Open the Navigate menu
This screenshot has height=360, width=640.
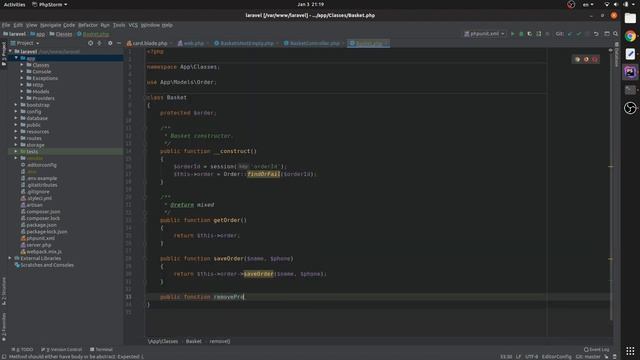click(x=50, y=25)
